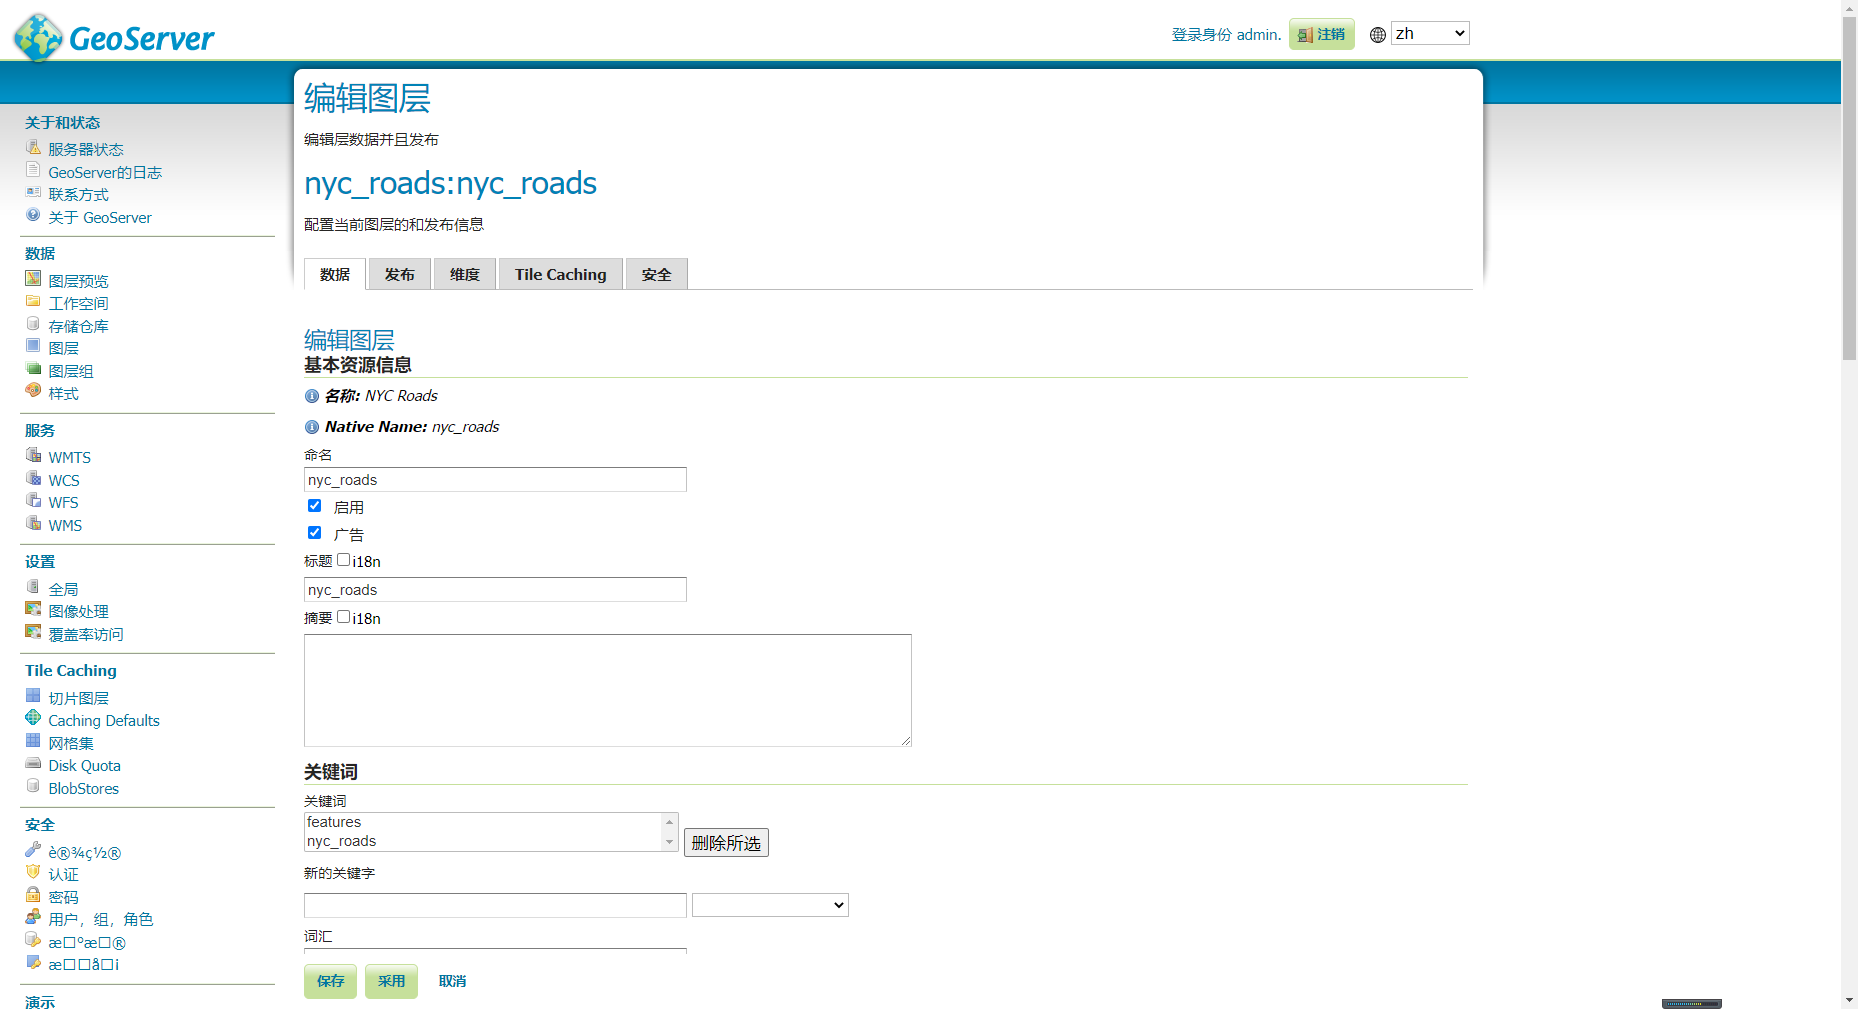Click the workspaces folder icon (工作空间)
This screenshot has height=1009, width=1858.
point(33,302)
